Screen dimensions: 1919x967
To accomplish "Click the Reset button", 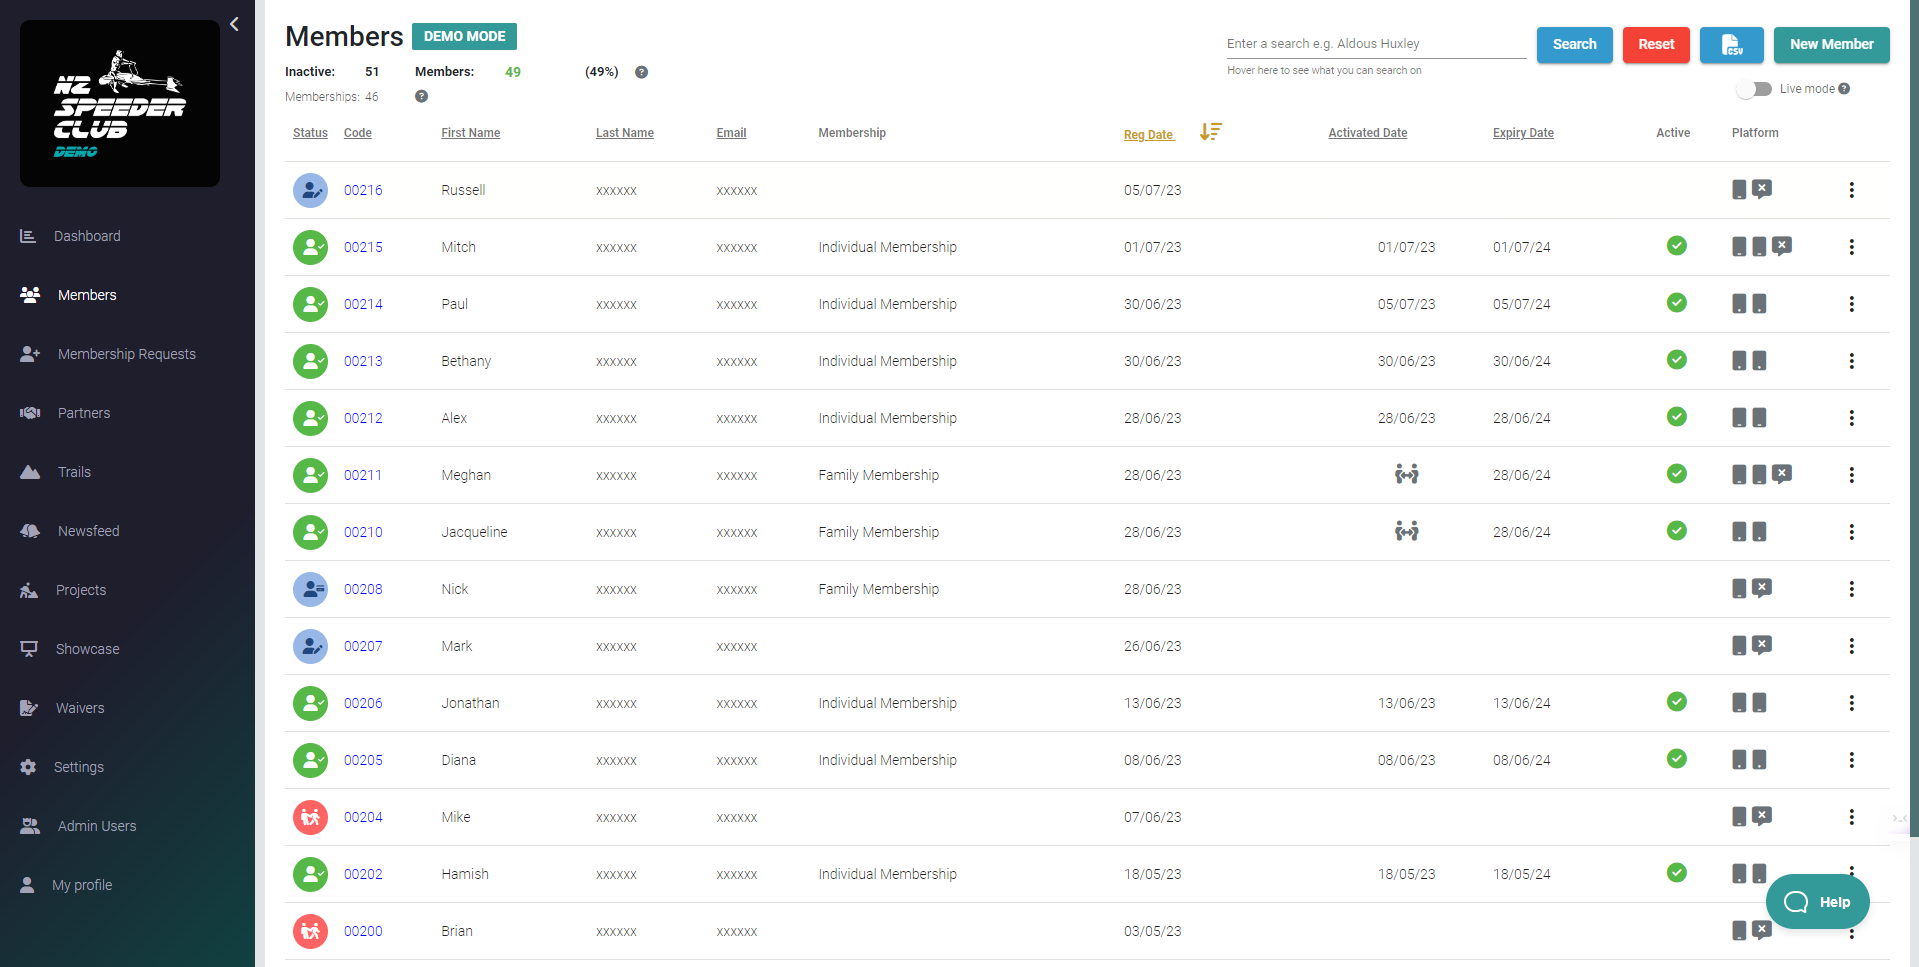I will click(1656, 44).
